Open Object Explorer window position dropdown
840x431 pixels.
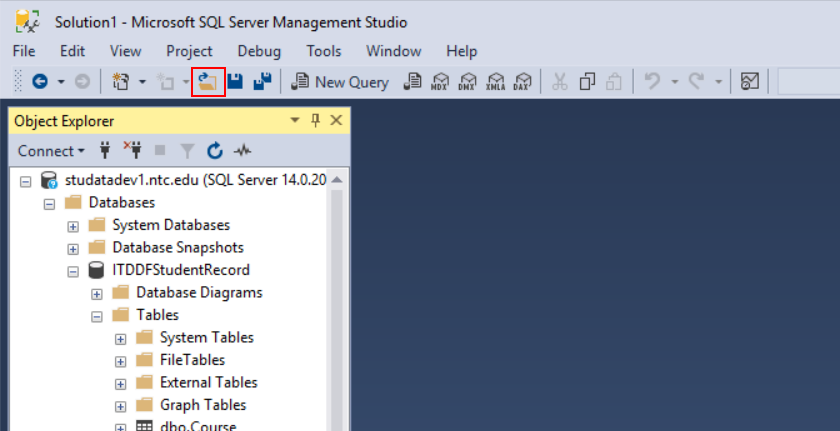[x=295, y=121]
